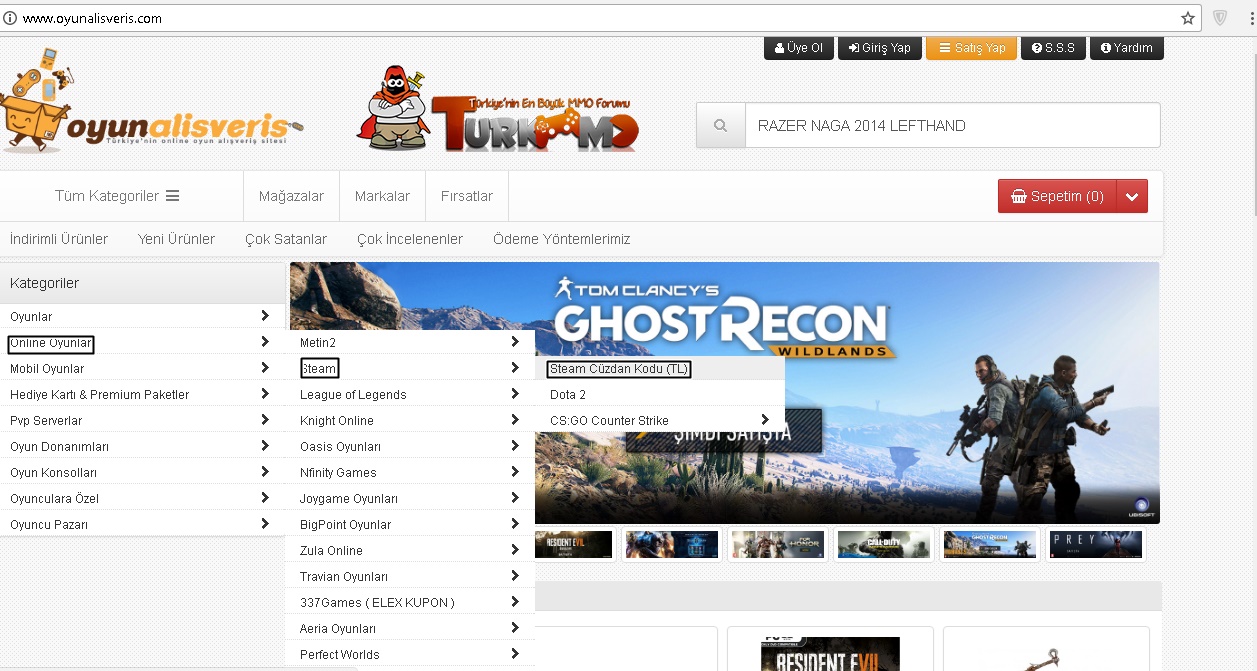
Task: Open the TurkMMO forum banner
Action: pyautogui.click(x=498, y=110)
